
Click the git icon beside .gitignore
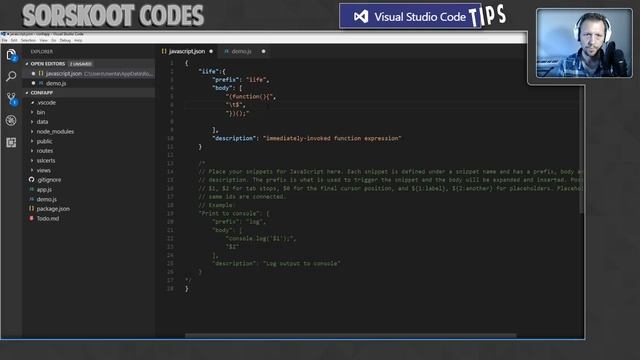pos(31,180)
